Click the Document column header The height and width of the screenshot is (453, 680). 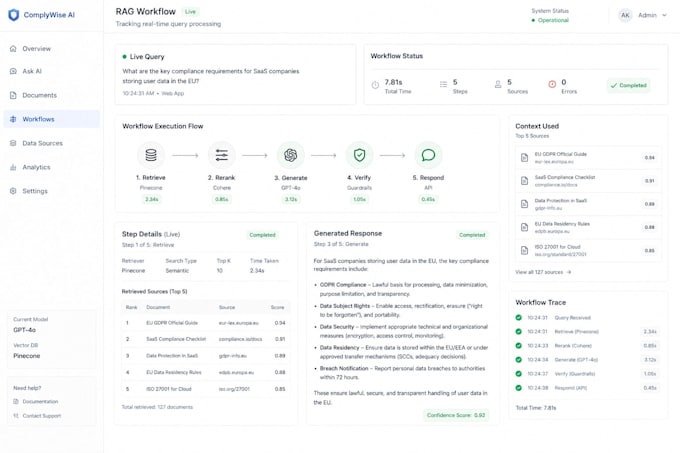click(x=158, y=307)
